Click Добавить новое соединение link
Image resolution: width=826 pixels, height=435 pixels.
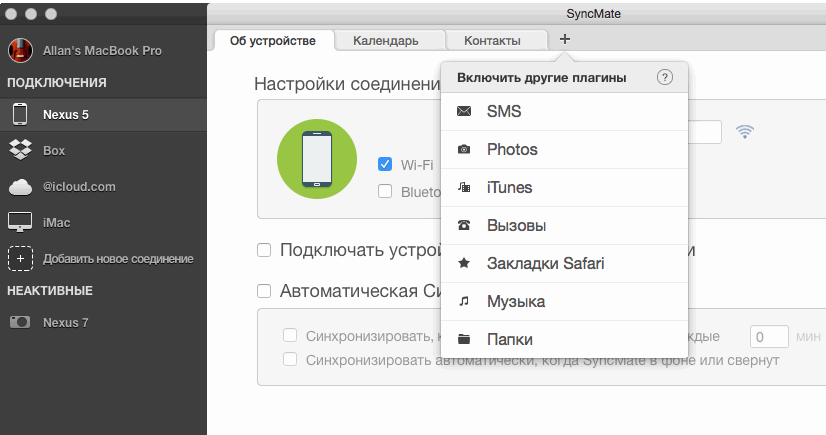(x=118, y=259)
